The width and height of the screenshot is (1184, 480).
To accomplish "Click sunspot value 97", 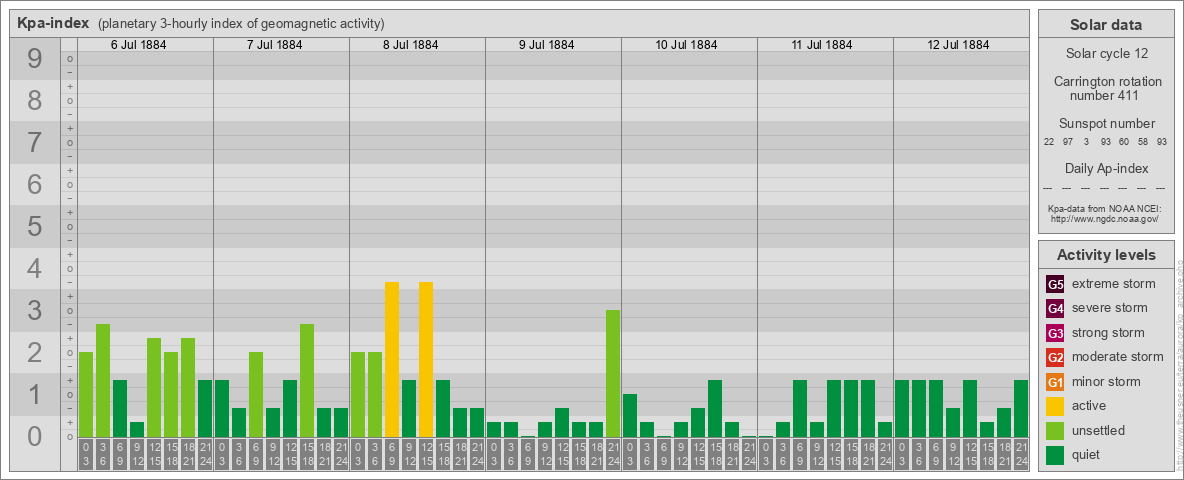I will click(x=1068, y=142).
